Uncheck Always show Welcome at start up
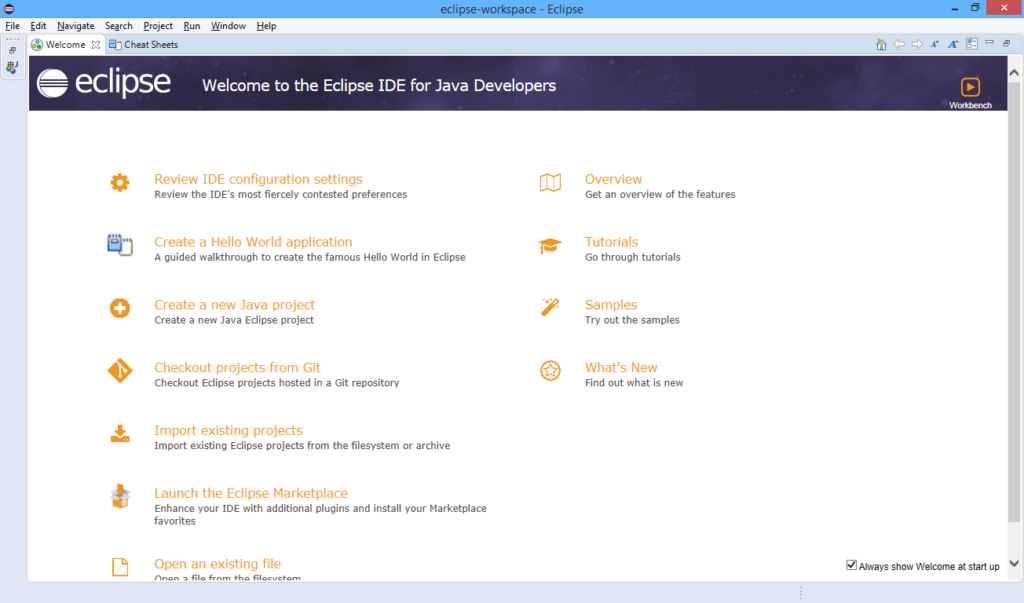This screenshot has height=603, width=1024. [851, 565]
